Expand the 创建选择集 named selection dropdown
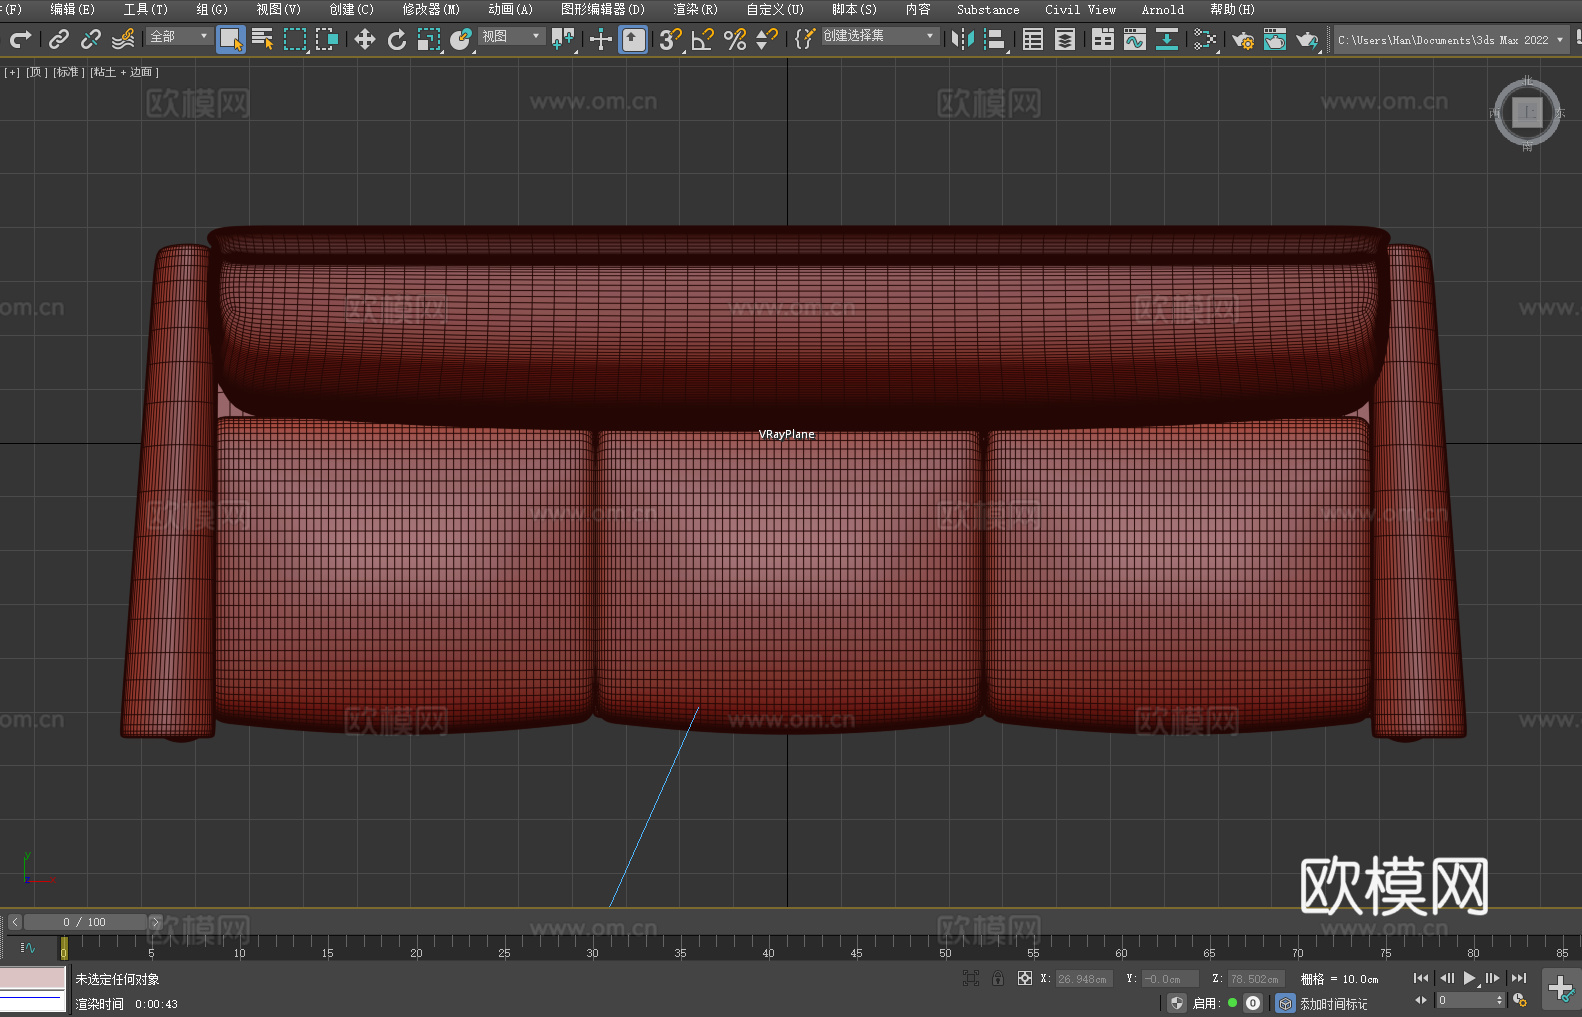1582x1017 pixels. [880, 36]
